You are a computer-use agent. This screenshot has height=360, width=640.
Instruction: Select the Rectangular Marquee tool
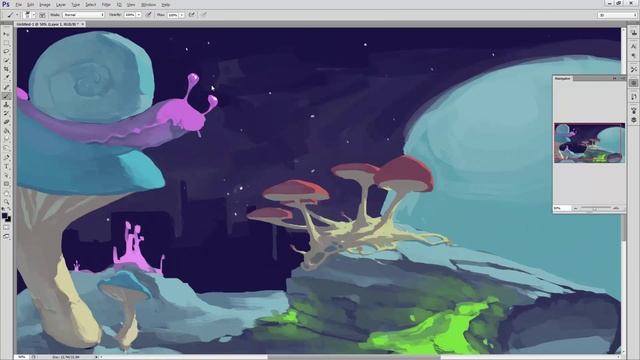click(6, 42)
